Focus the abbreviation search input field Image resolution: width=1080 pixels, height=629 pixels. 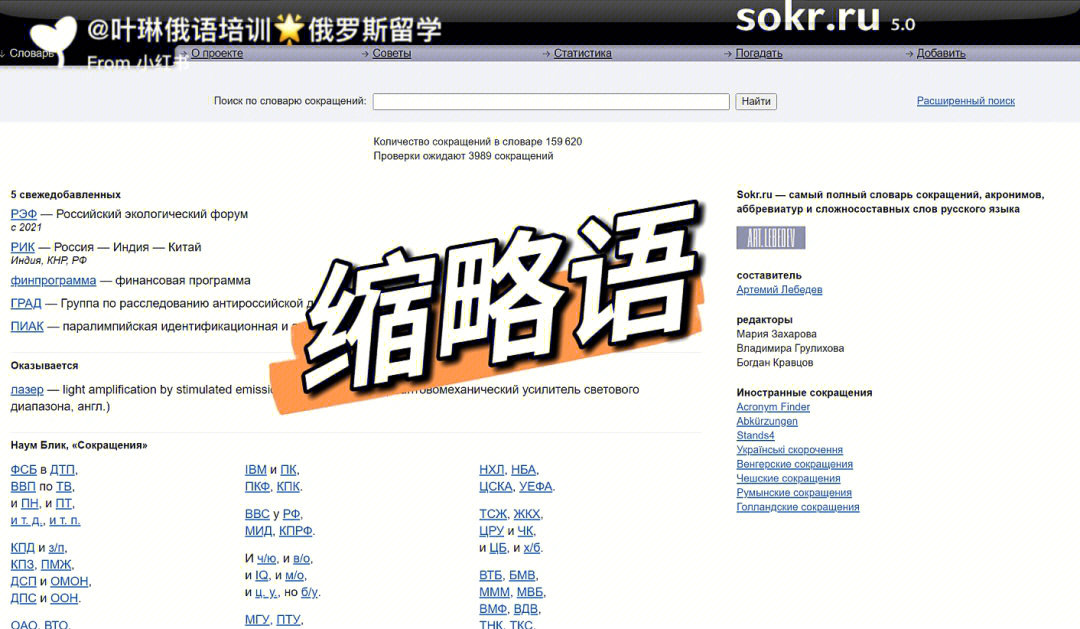click(551, 101)
